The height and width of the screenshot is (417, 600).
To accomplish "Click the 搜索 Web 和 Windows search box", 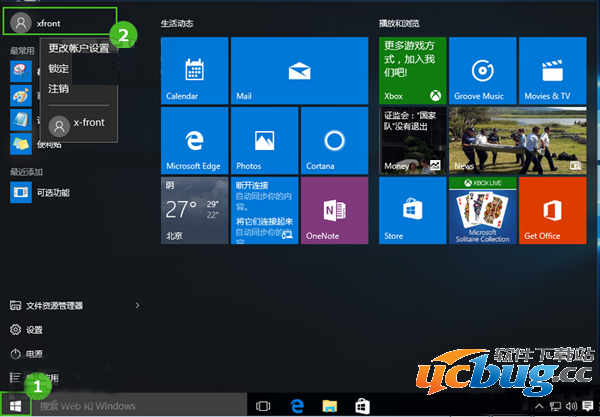I will coord(139,406).
